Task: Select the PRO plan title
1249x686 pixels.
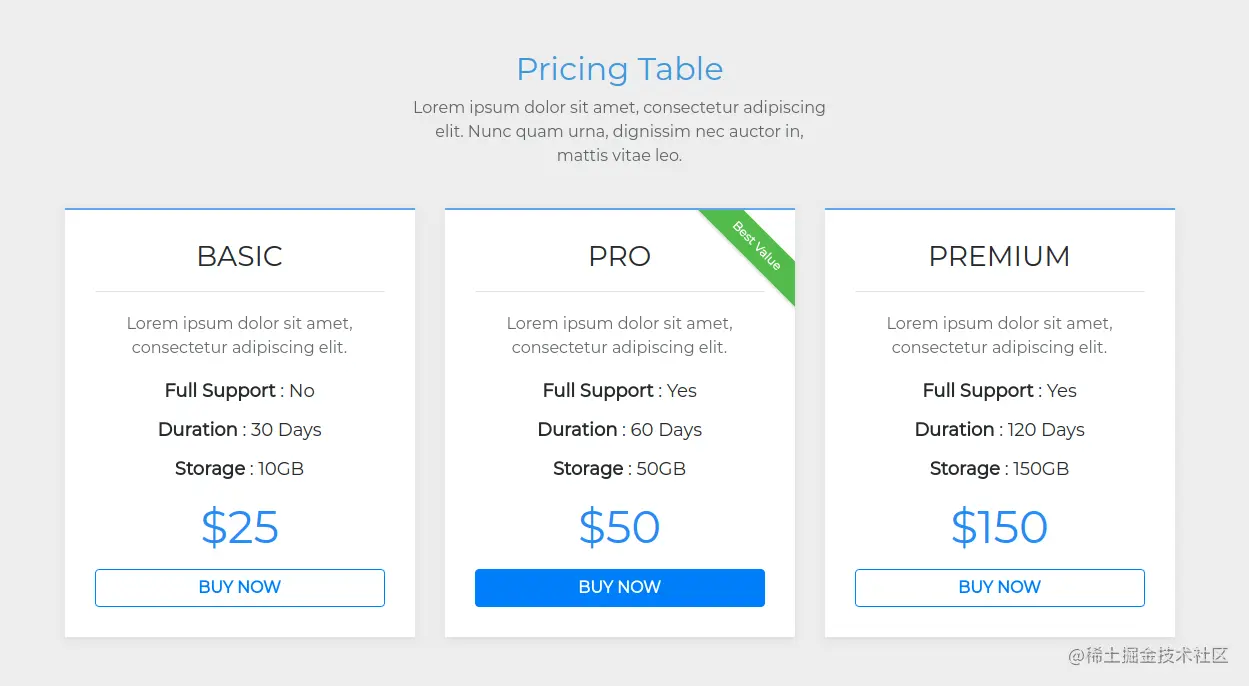Action: click(619, 256)
